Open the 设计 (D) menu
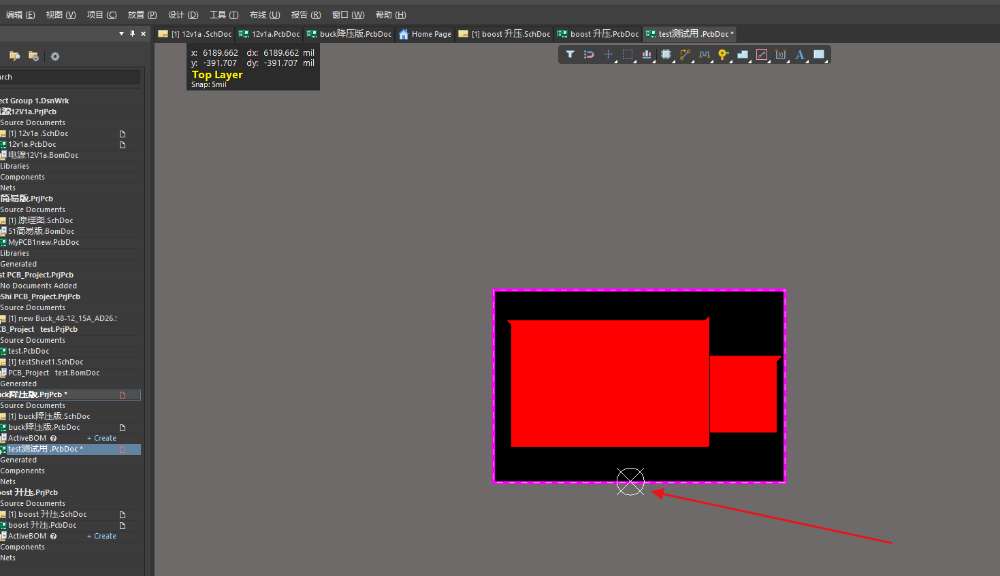The image size is (1000, 576). pos(183,15)
